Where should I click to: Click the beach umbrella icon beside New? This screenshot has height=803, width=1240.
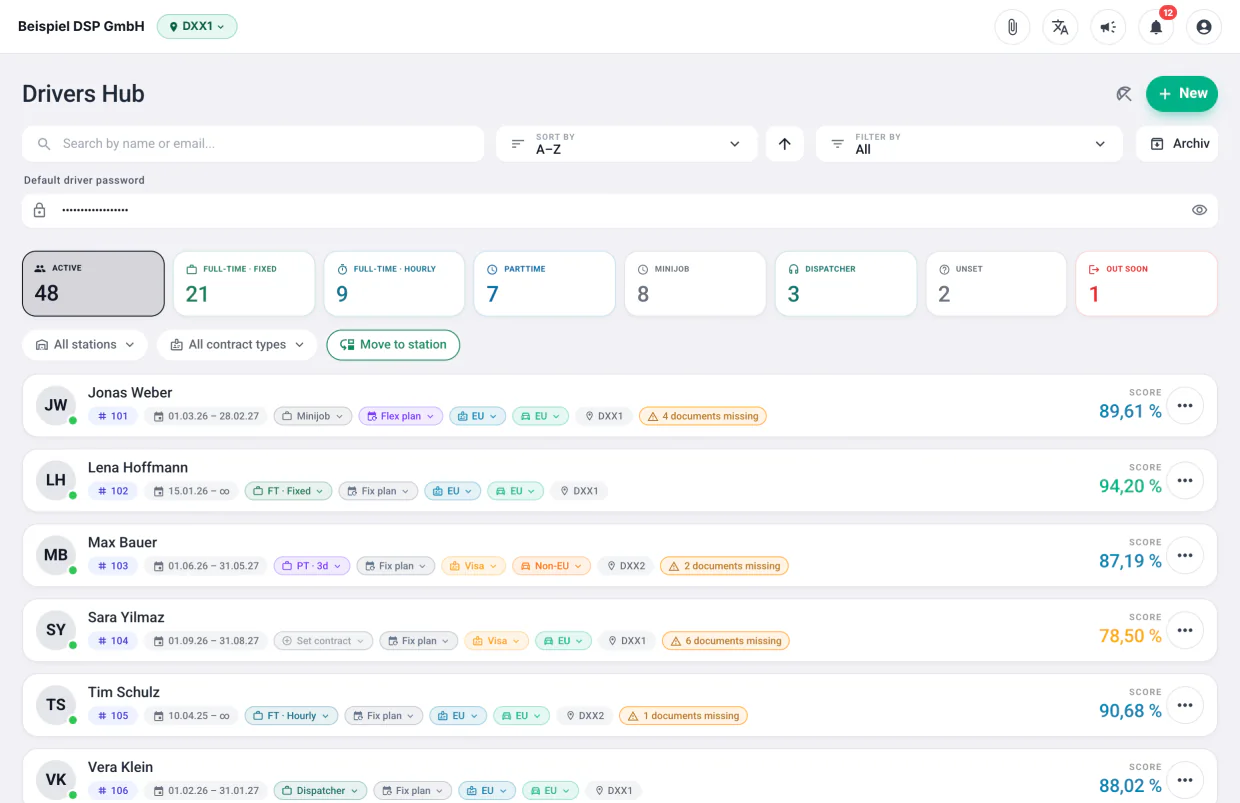tap(1124, 94)
